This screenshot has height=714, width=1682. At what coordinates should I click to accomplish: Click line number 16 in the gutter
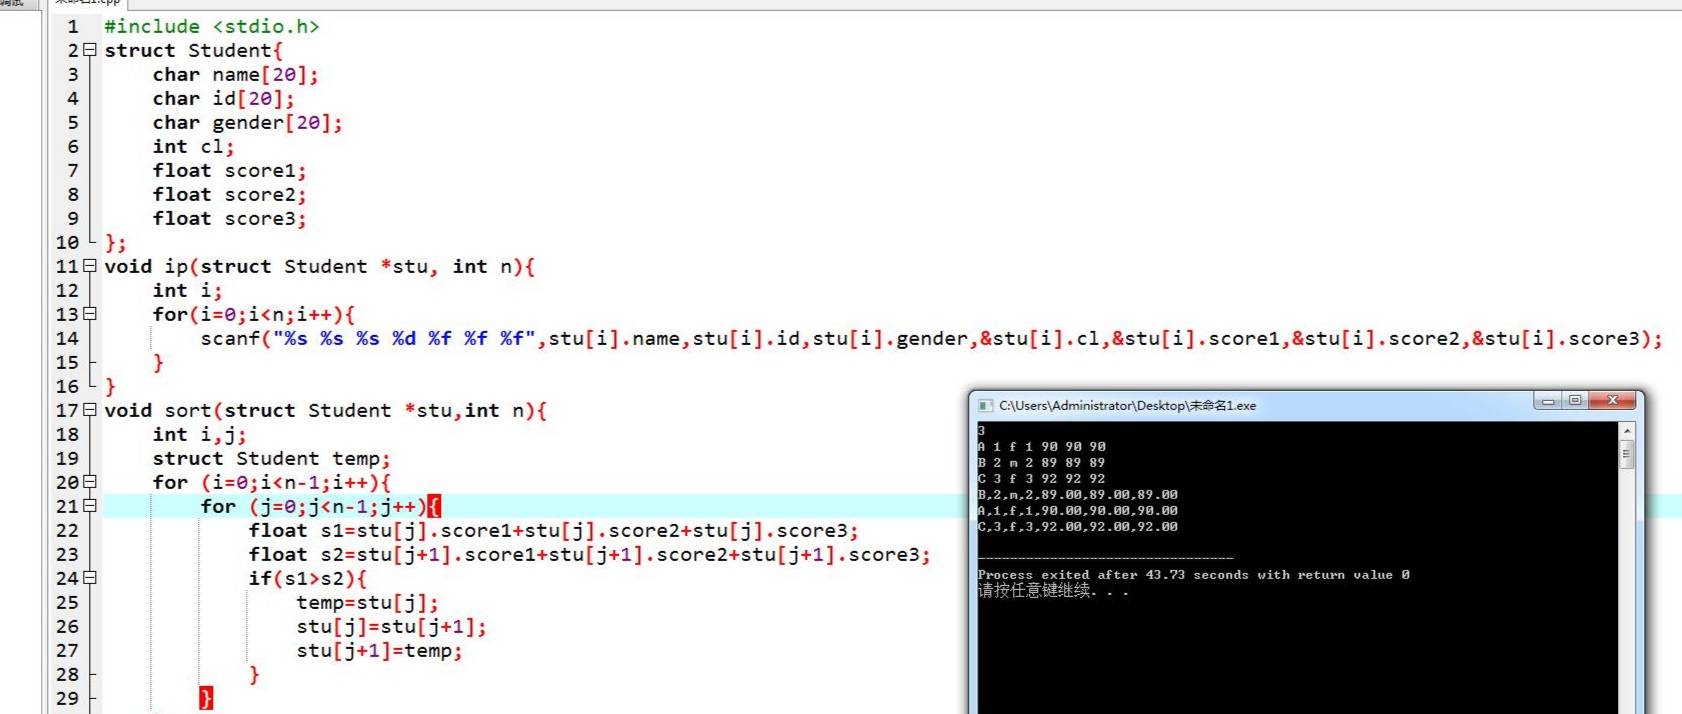point(67,386)
